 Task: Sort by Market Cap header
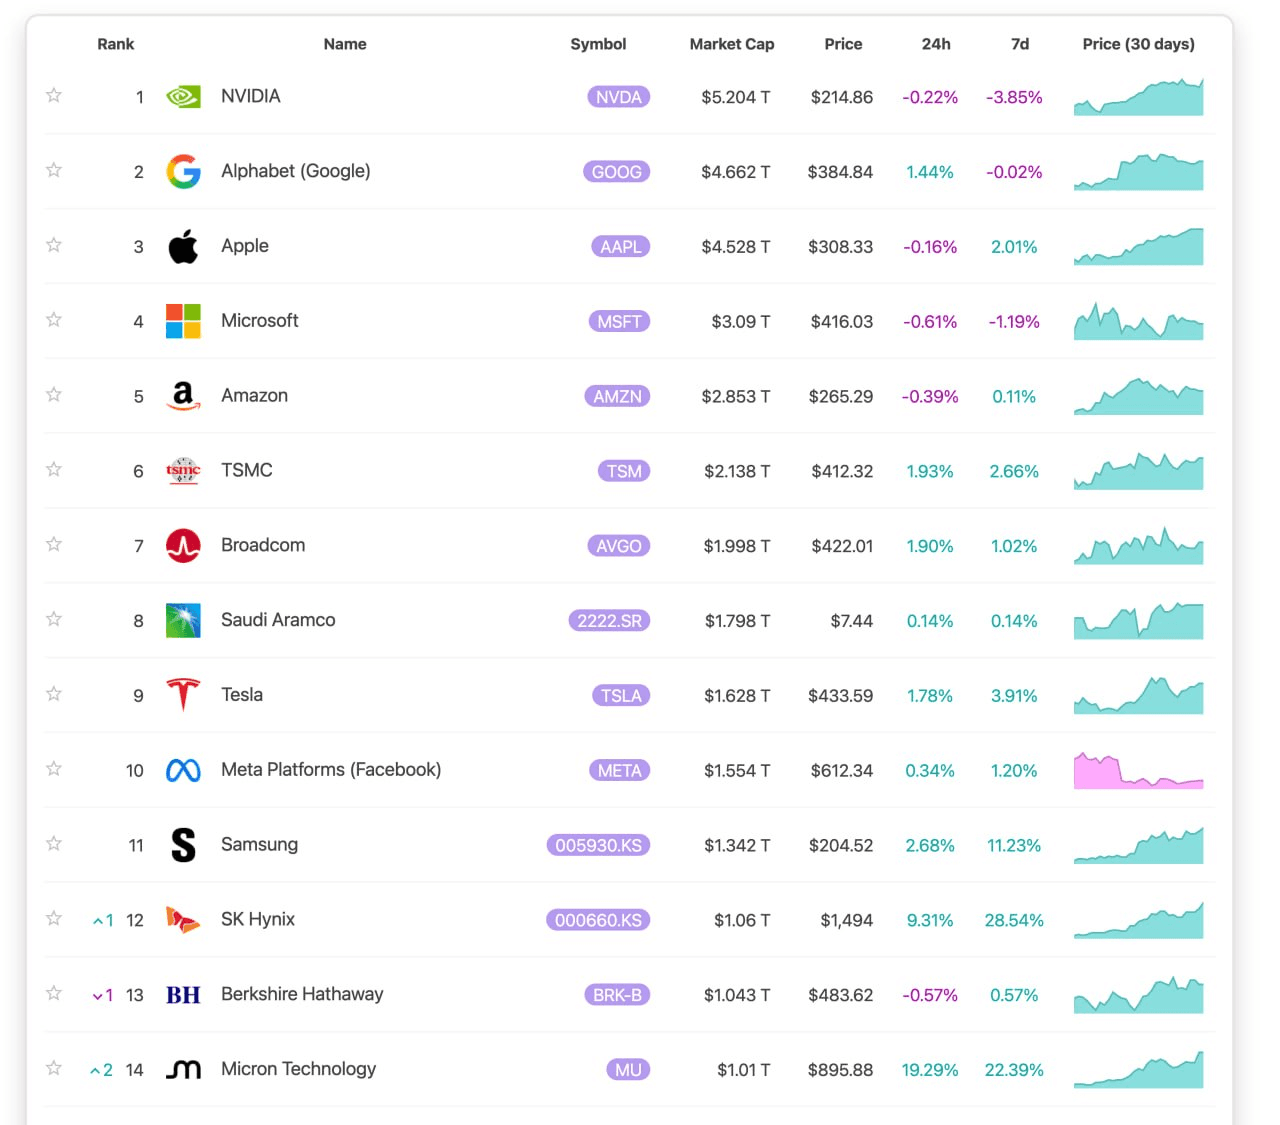[732, 44]
